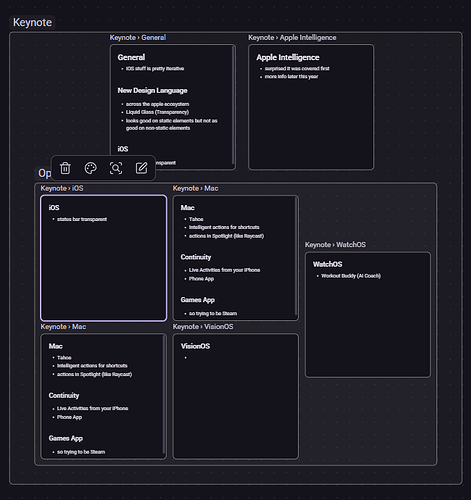This screenshot has height=500, width=471.
Task: Open the color palette icon
Action: 91,168
